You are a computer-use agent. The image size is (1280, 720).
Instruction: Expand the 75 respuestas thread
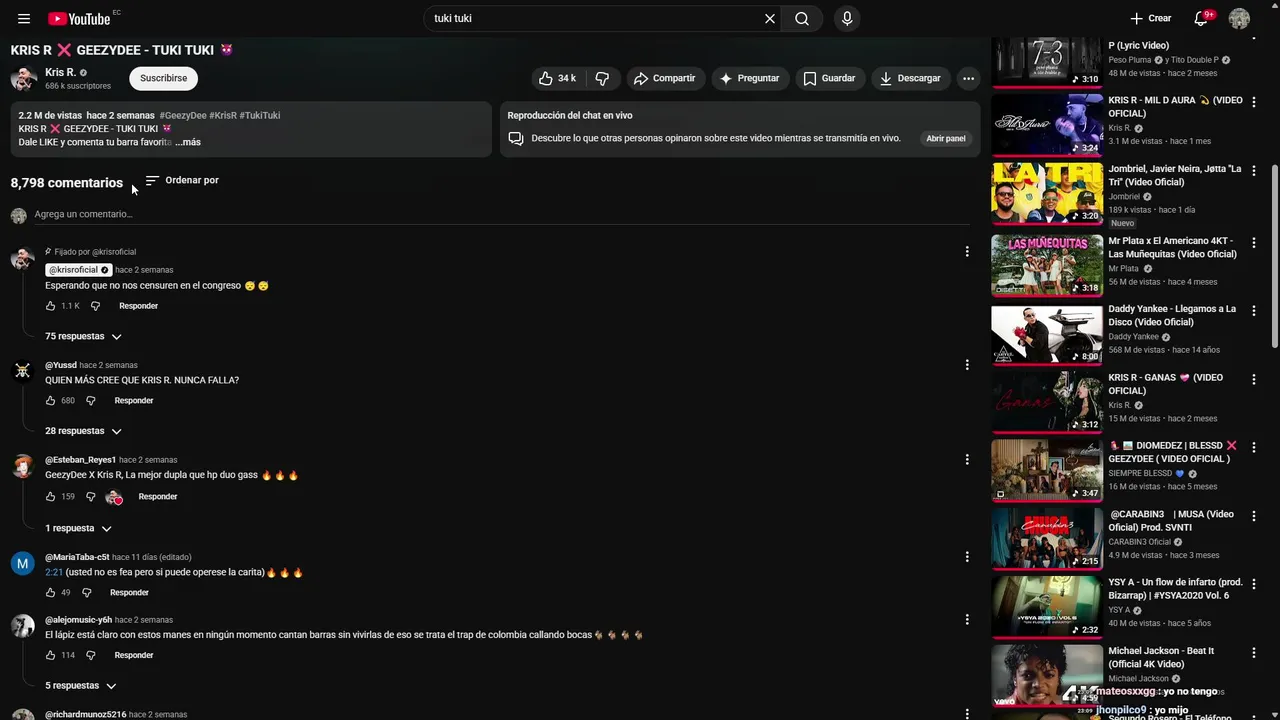(x=84, y=336)
